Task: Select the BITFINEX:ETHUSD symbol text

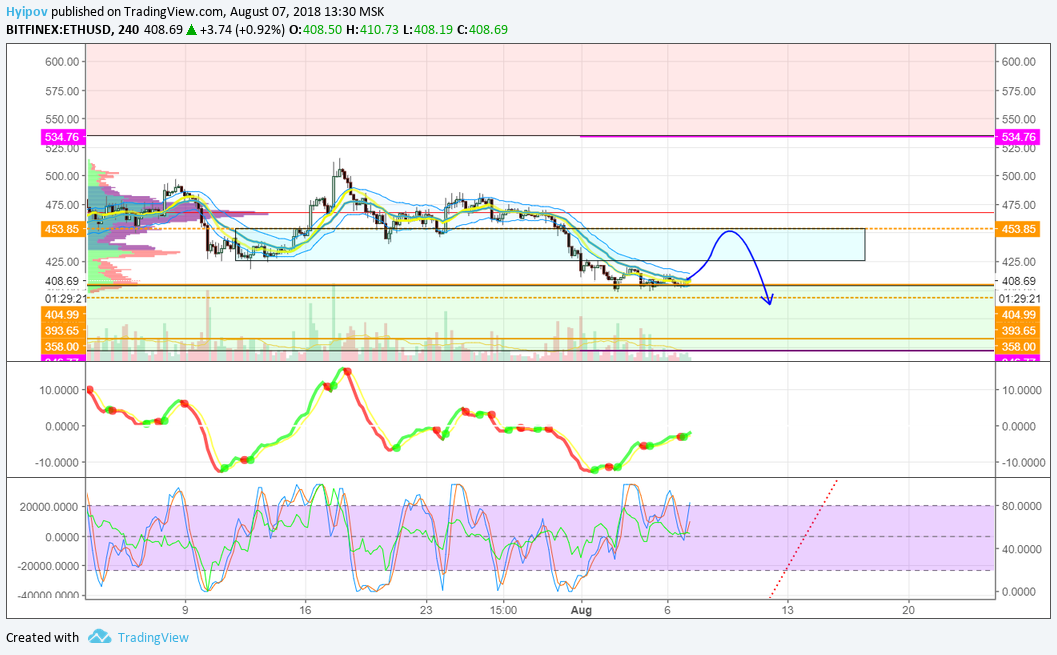Action: (x=59, y=30)
